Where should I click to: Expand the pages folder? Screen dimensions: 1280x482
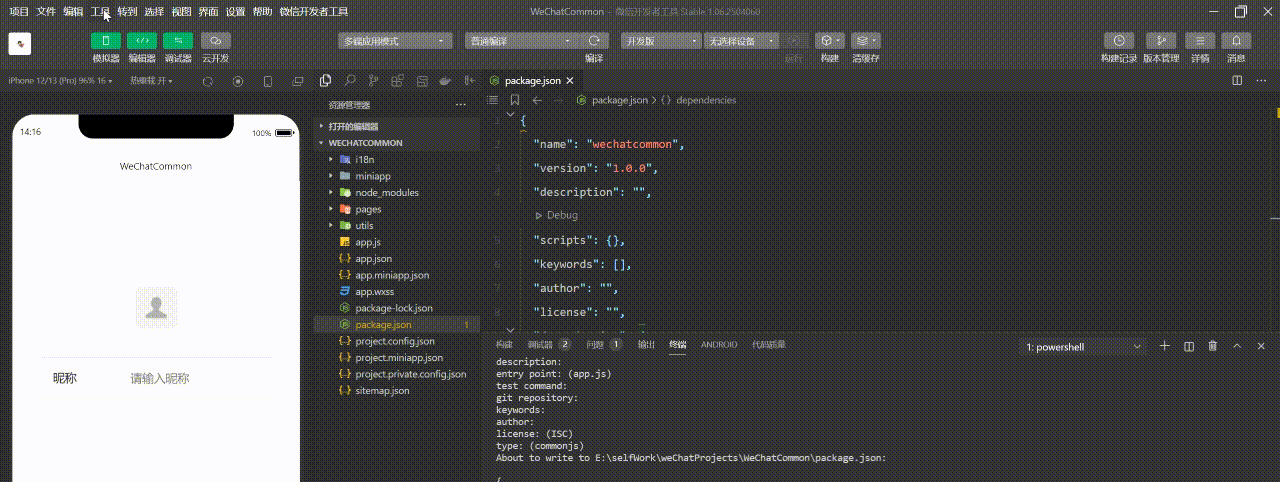[397, 209]
